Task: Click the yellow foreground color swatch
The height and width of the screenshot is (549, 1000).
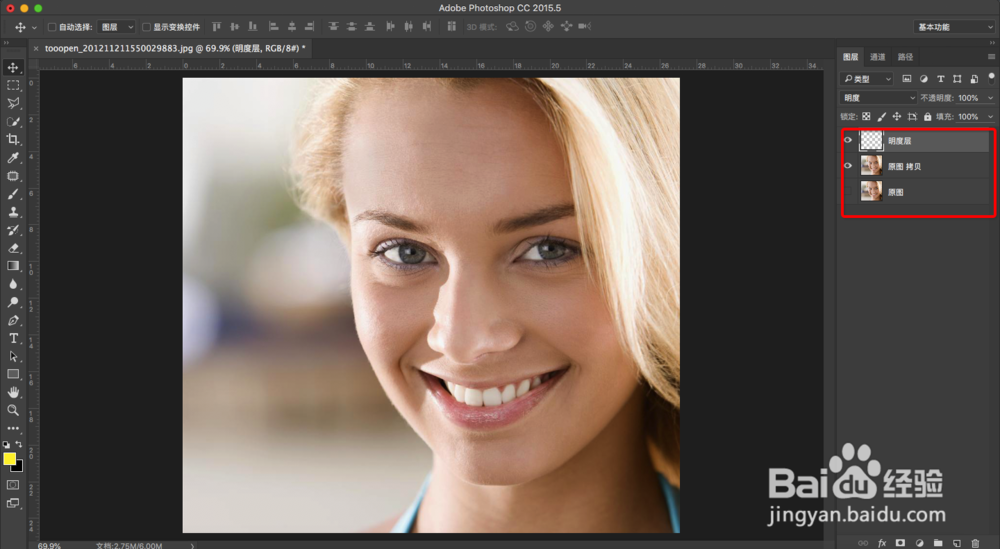Action: click(x=9, y=458)
